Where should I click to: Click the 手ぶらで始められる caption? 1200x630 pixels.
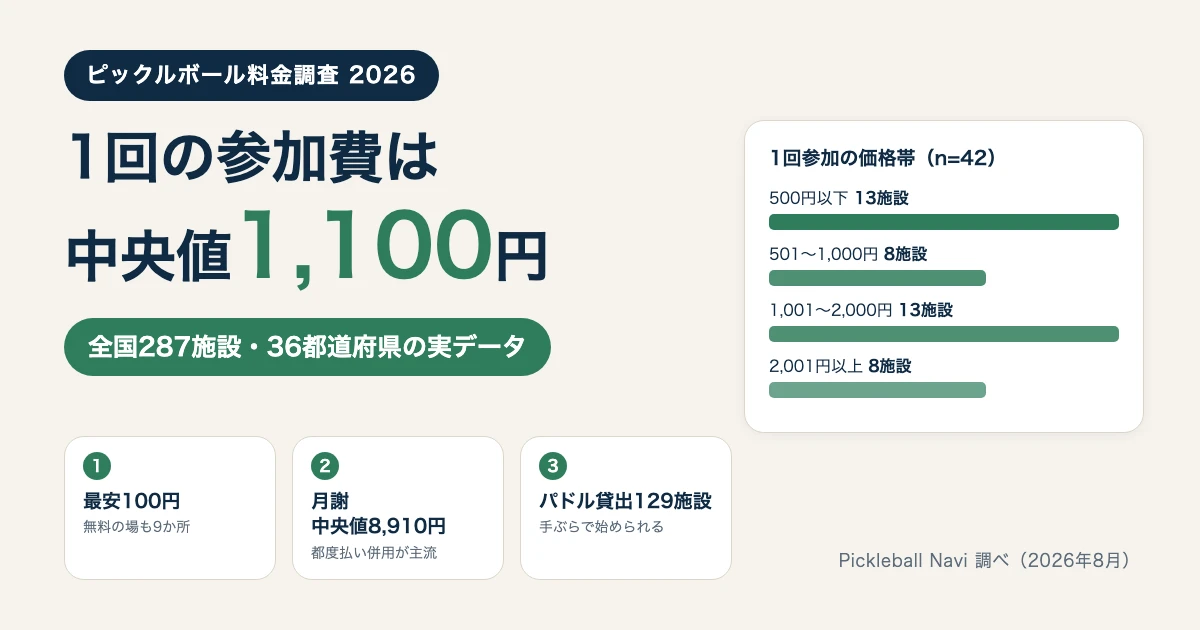click(601, 526)
